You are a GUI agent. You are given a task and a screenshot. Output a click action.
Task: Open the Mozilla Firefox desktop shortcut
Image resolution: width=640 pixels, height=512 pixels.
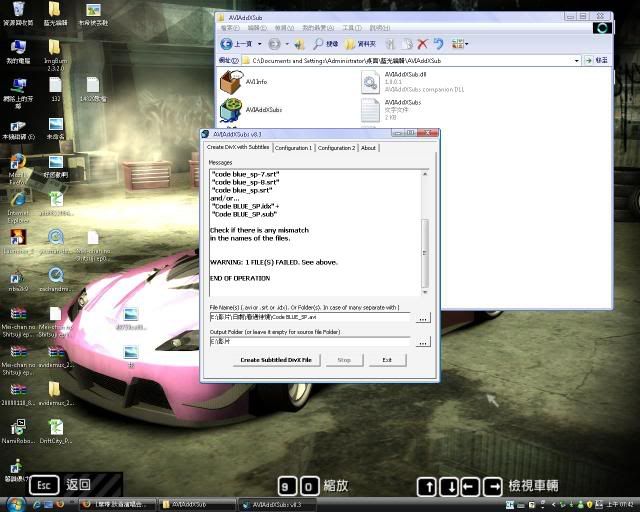coord(17,169)
